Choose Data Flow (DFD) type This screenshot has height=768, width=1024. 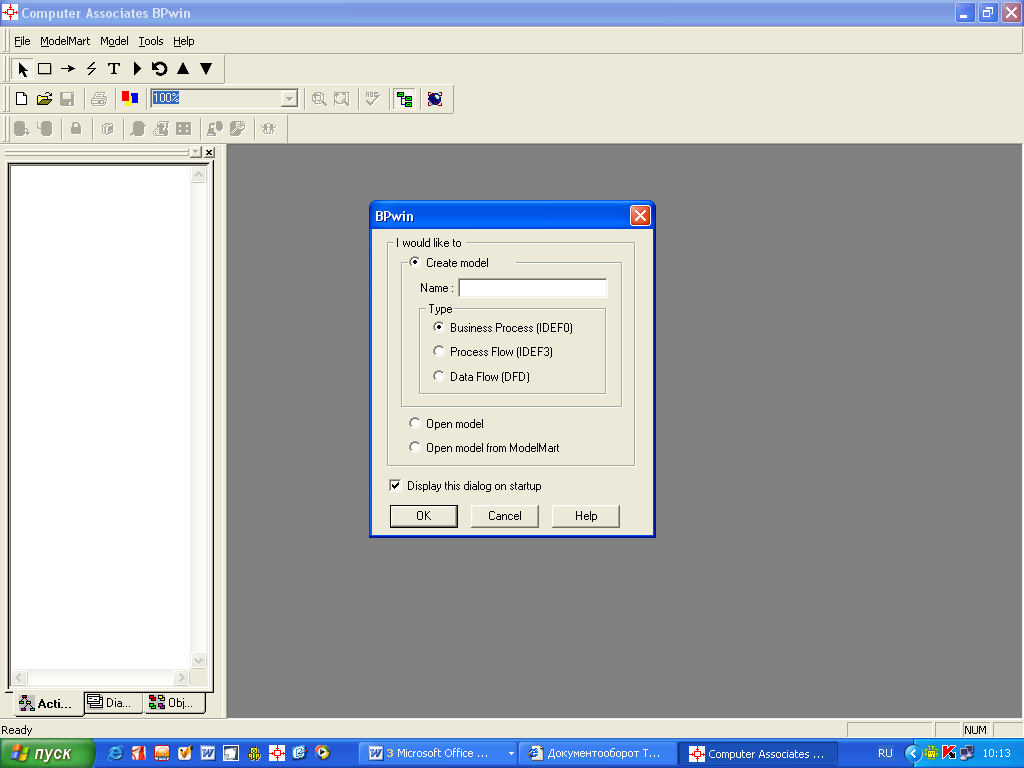pos(439,376)
